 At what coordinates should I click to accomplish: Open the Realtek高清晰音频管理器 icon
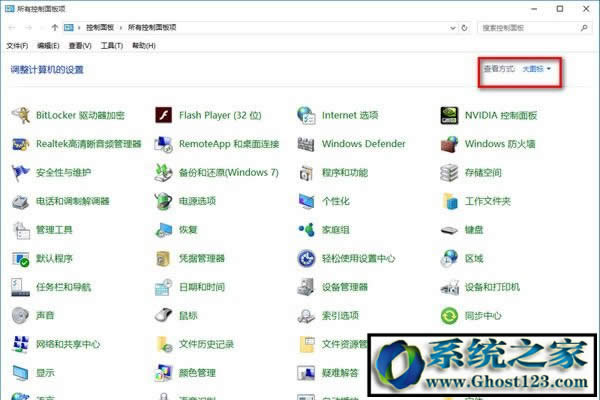[x=20, y=144]
